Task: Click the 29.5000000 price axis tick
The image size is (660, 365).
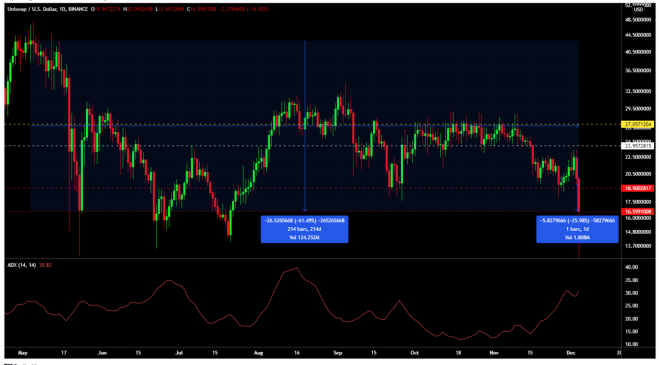Action: click(x=639, y=109)
